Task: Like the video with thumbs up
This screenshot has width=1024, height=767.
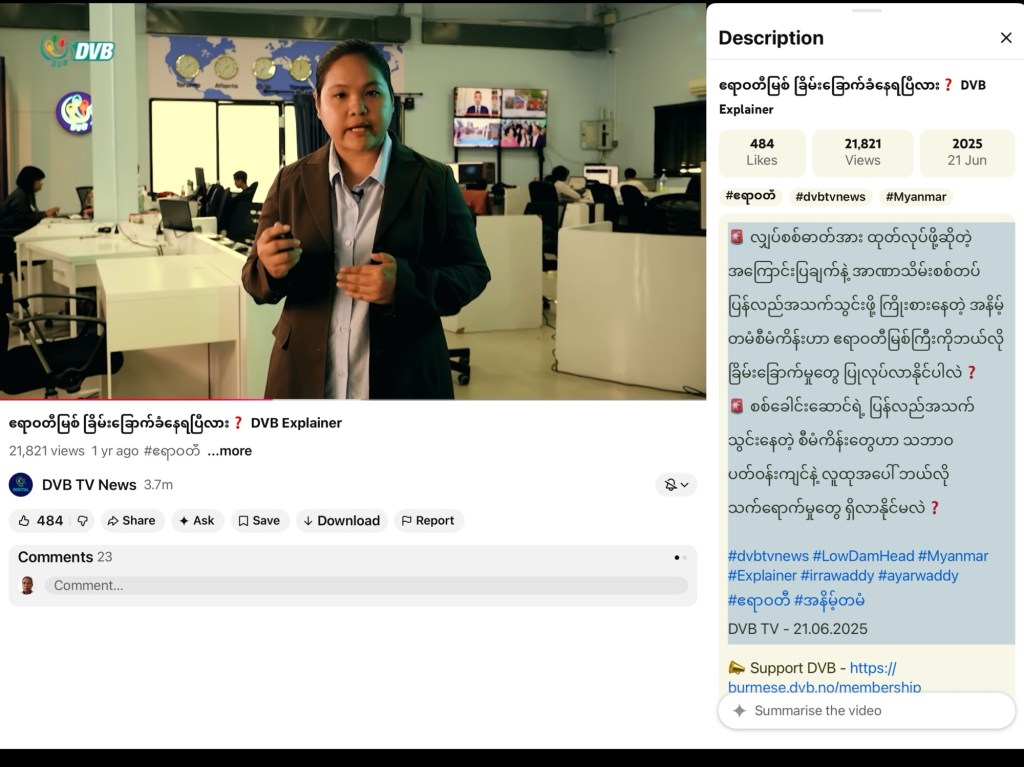Action: coord(40,521)
